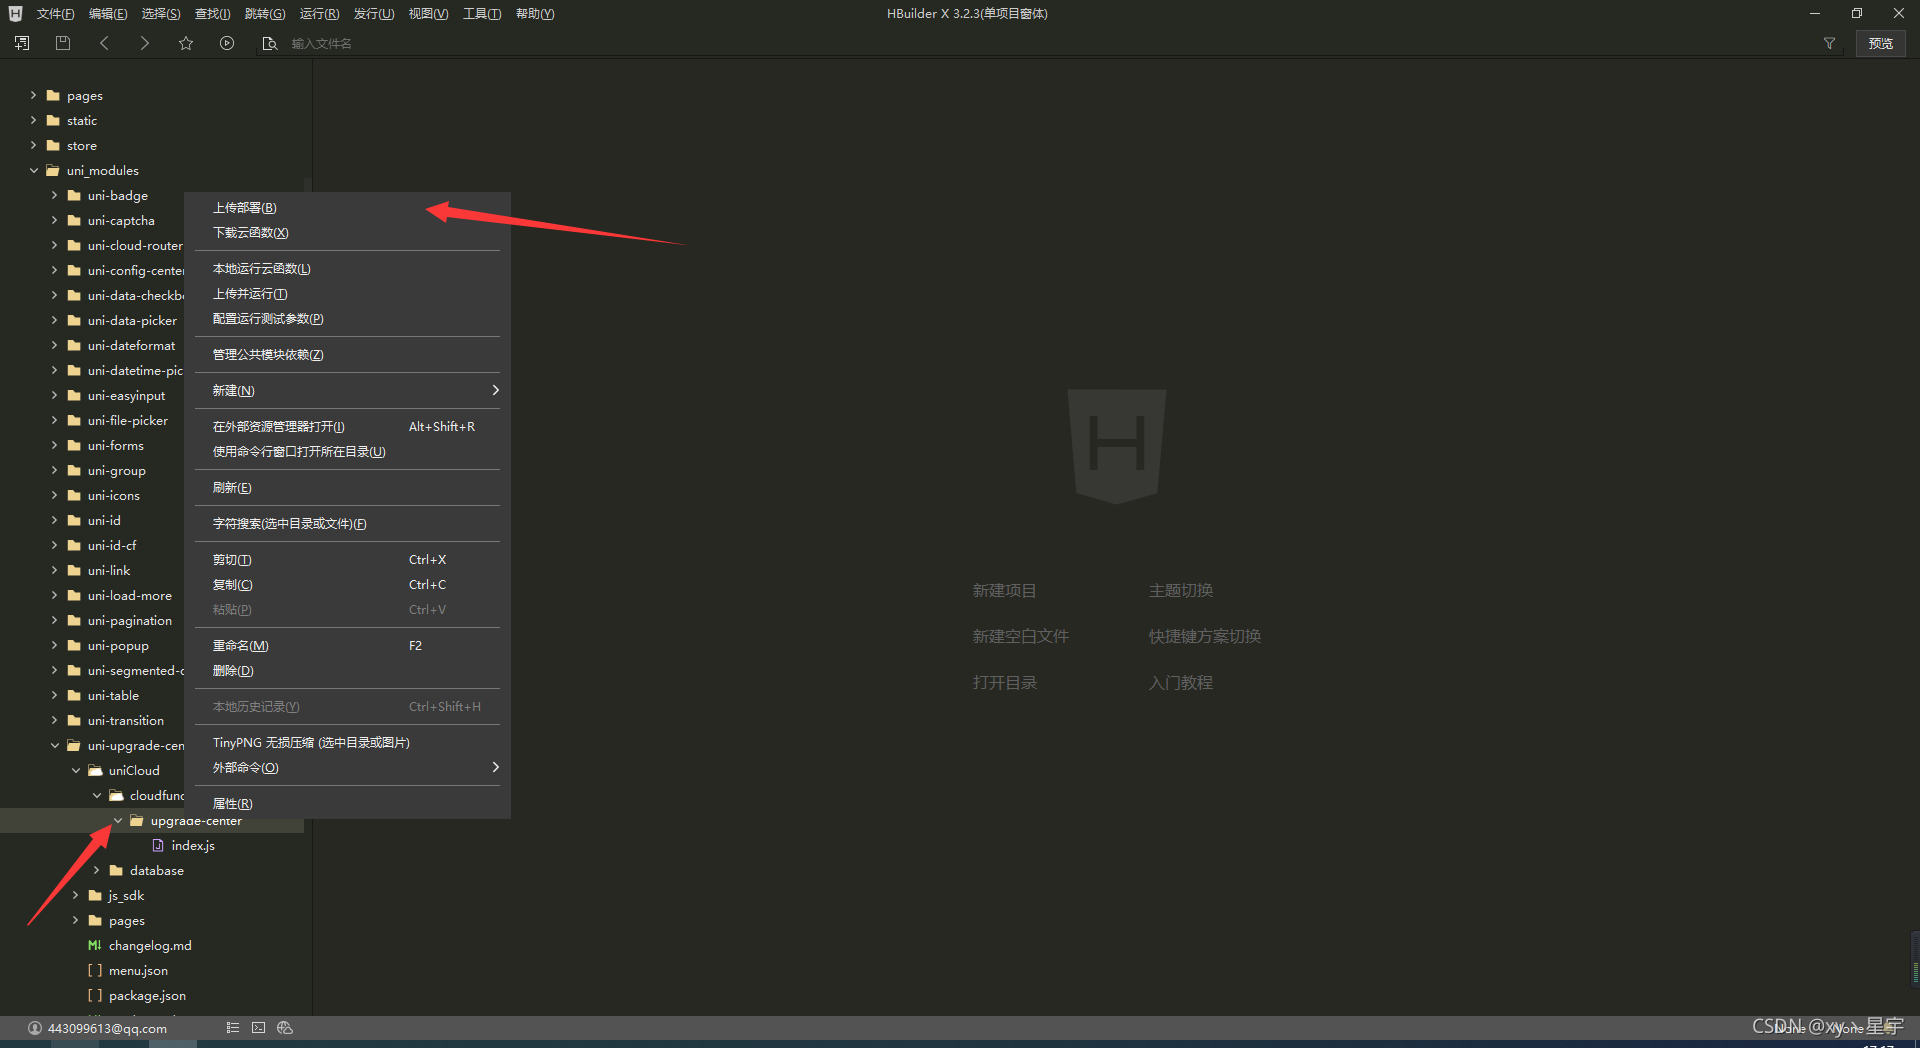Choose 属性(R) in context menu
The width and height of the screenshot is (1920, 1048).
pos(347,803)
